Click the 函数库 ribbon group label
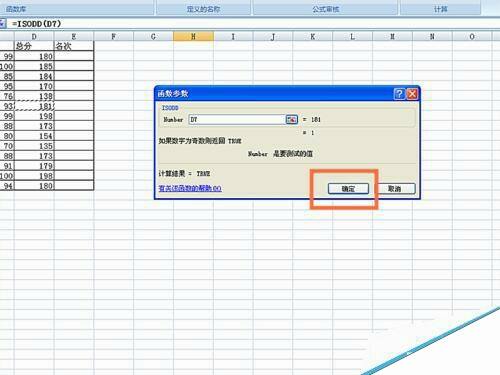 [x=16, y=9]
